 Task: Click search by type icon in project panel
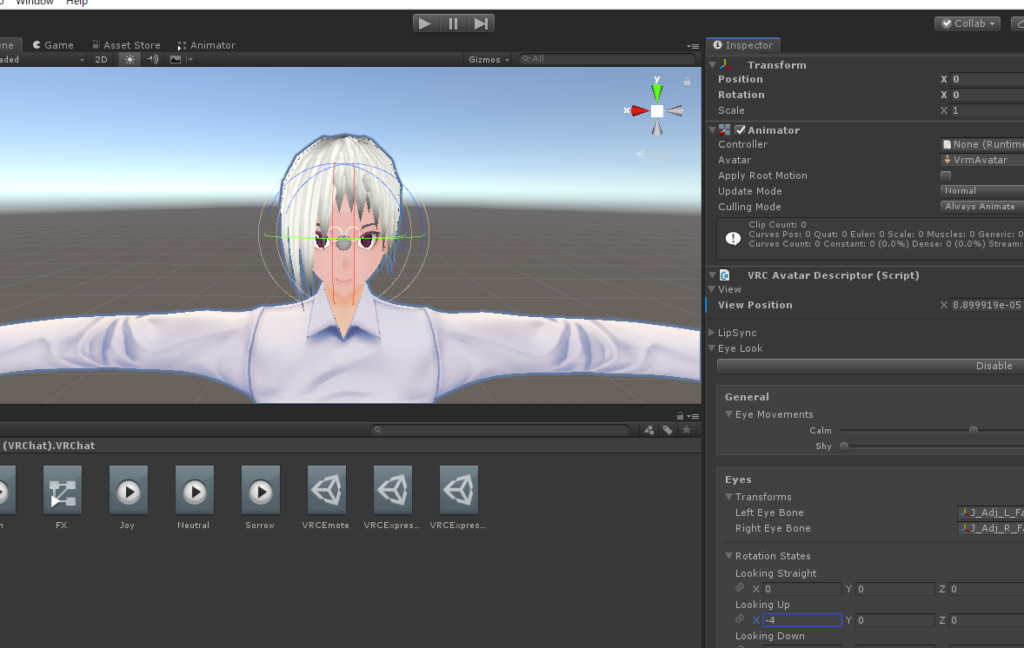coord(649,430)
